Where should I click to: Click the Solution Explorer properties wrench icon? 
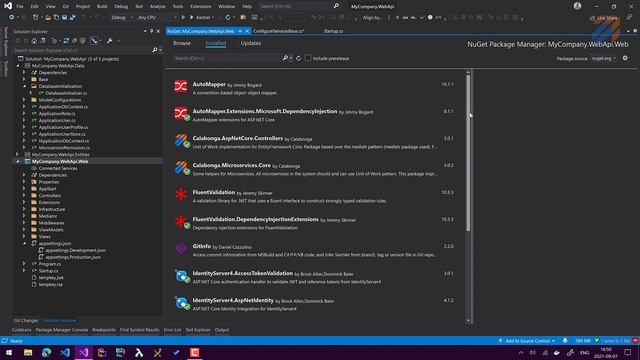109,41
